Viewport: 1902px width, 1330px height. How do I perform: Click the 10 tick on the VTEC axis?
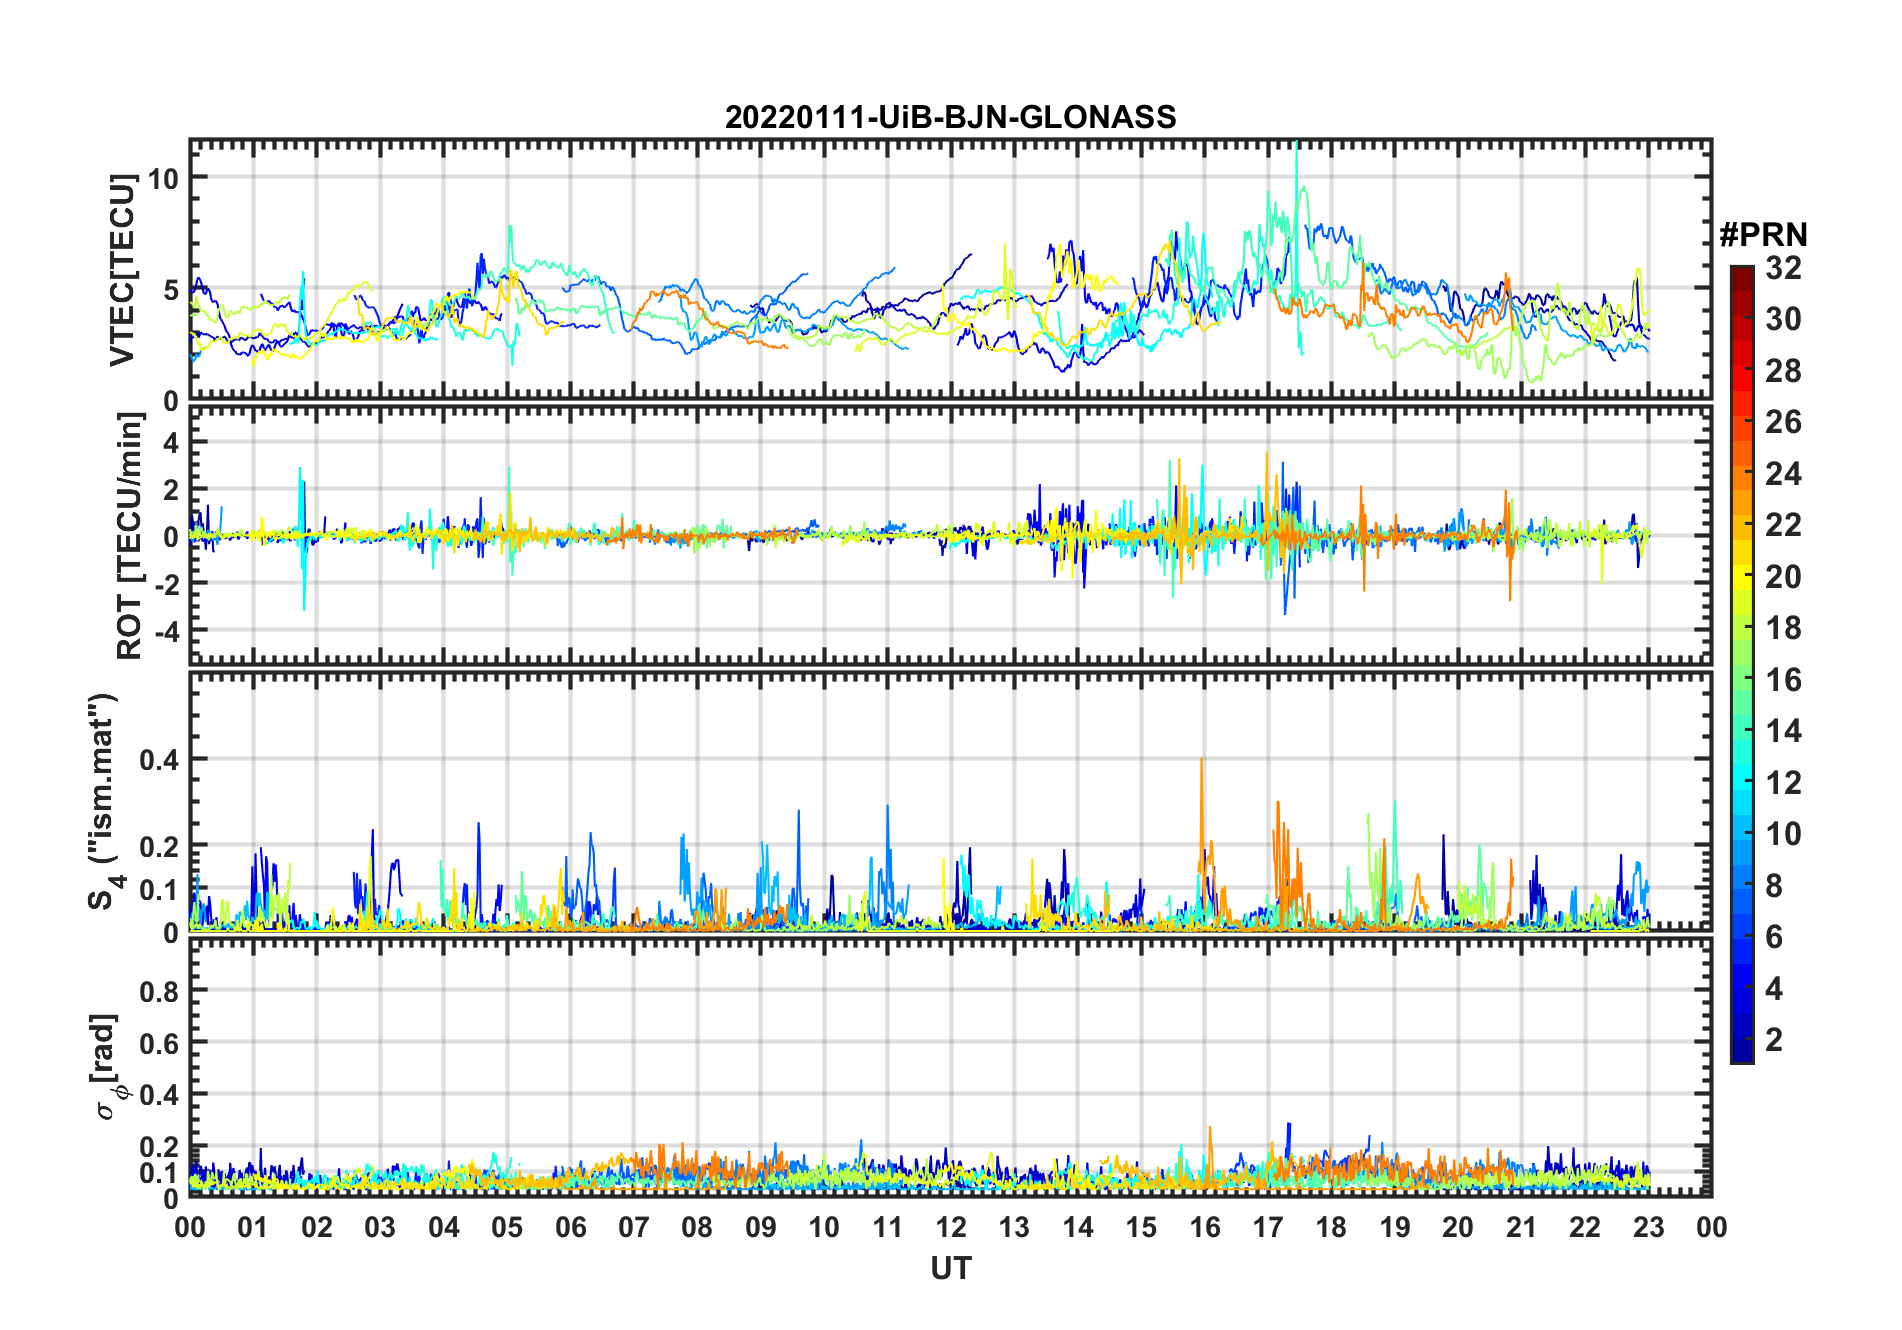[x=163, y=178]
